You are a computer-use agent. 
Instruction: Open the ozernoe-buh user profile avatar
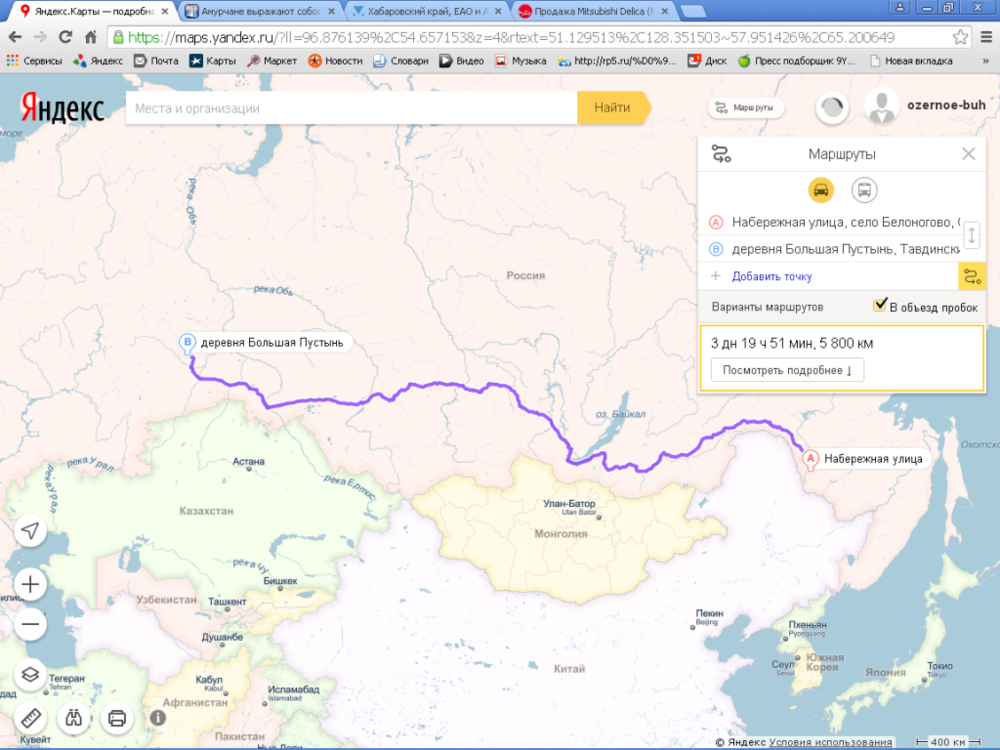tap(881, 105)
